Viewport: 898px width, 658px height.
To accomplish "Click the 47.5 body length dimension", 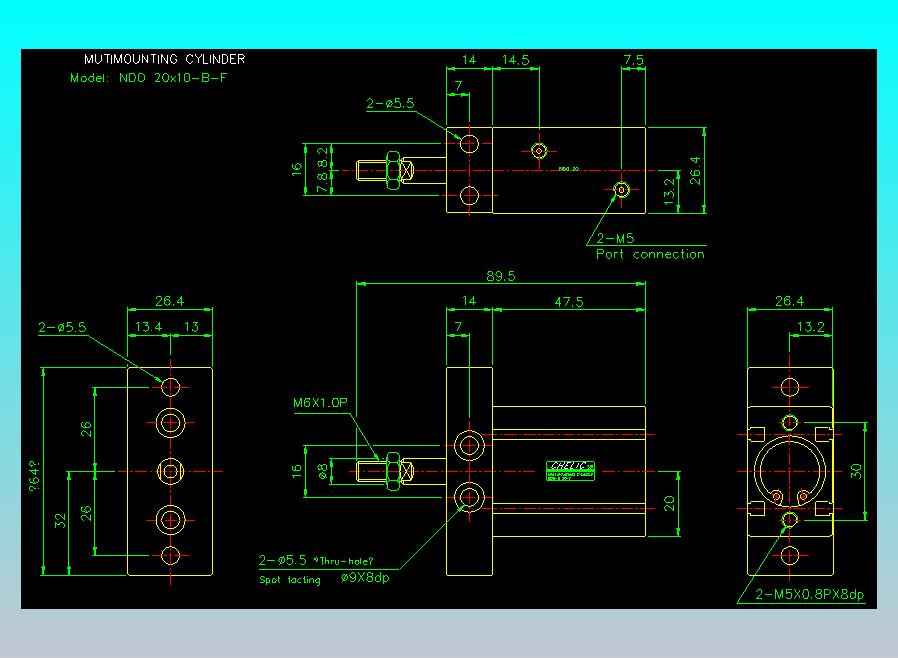I will (569, 302).
